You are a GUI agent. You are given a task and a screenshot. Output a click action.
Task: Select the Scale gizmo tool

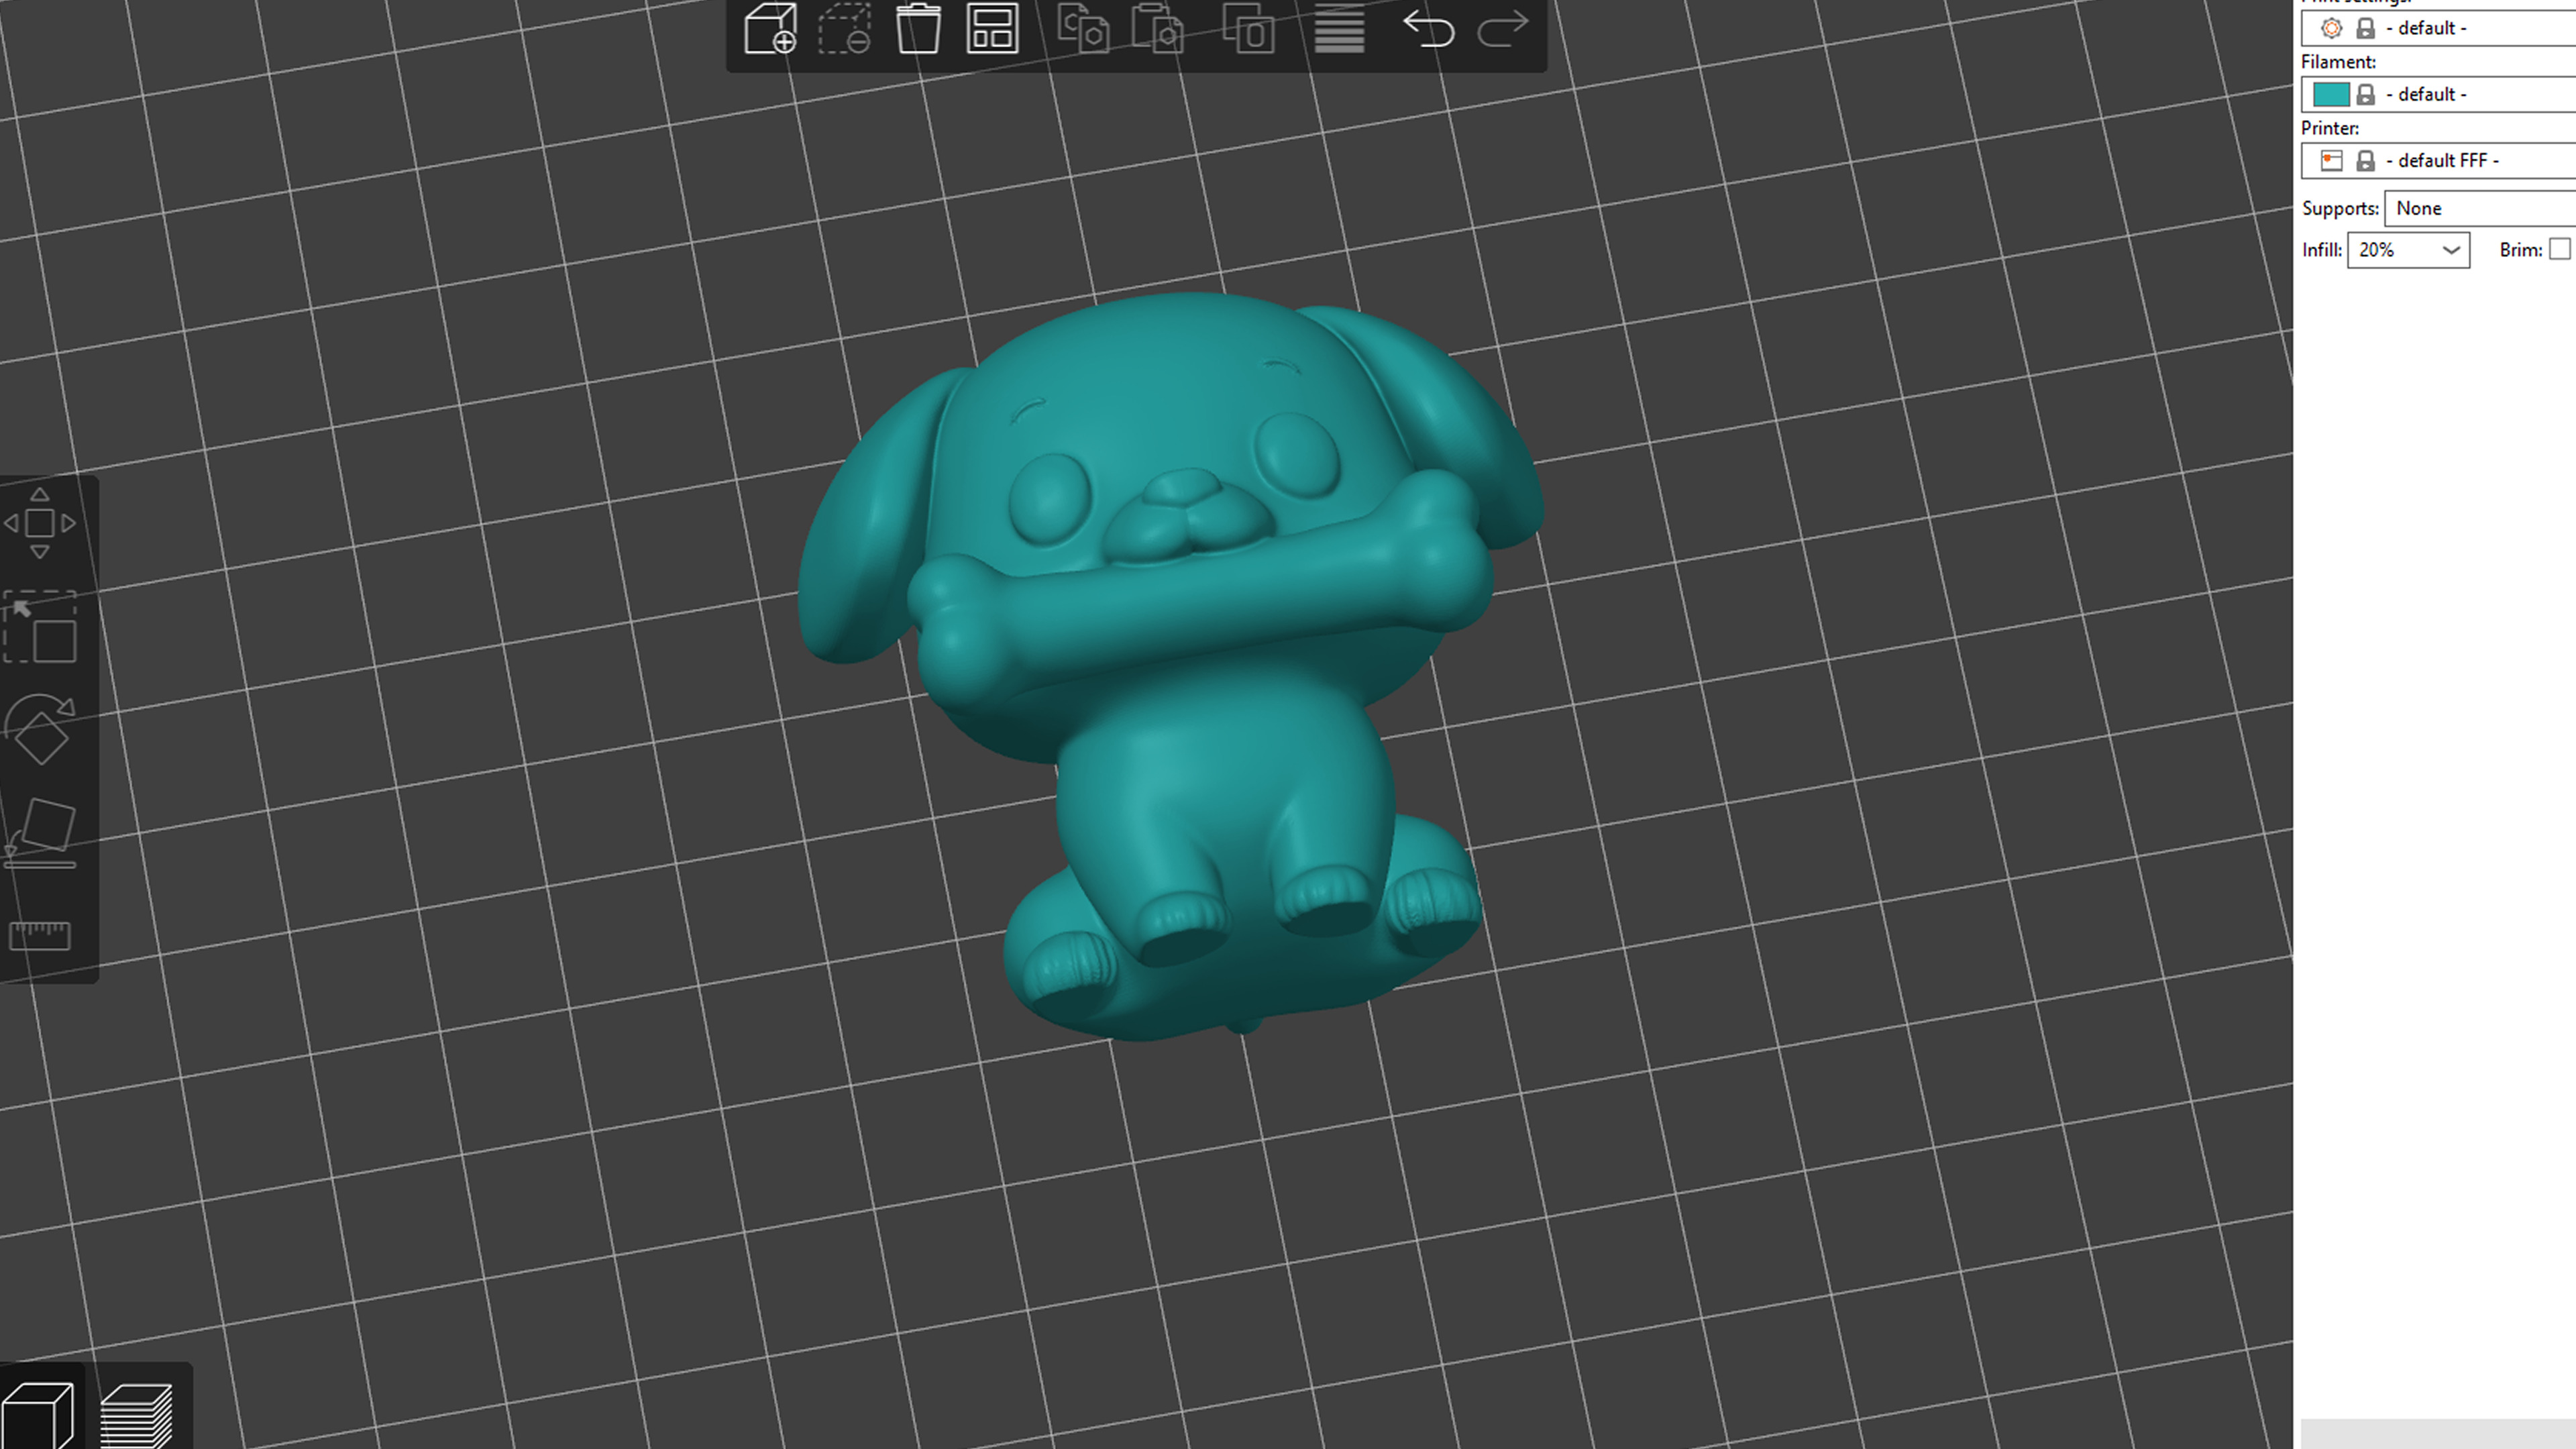coord(40,627)
